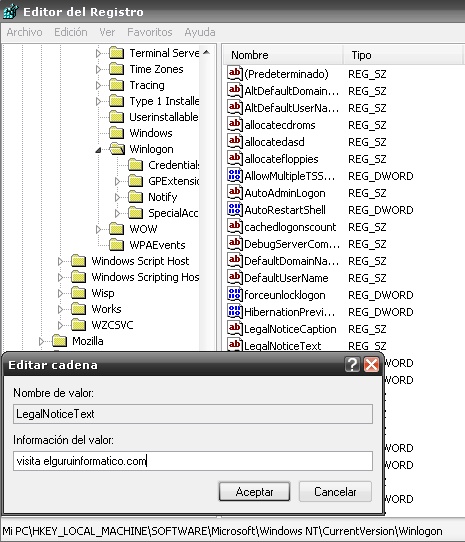This screenshot has width=465, height=542.
Task: Click the Cancelar button
Action: point(335,492)
